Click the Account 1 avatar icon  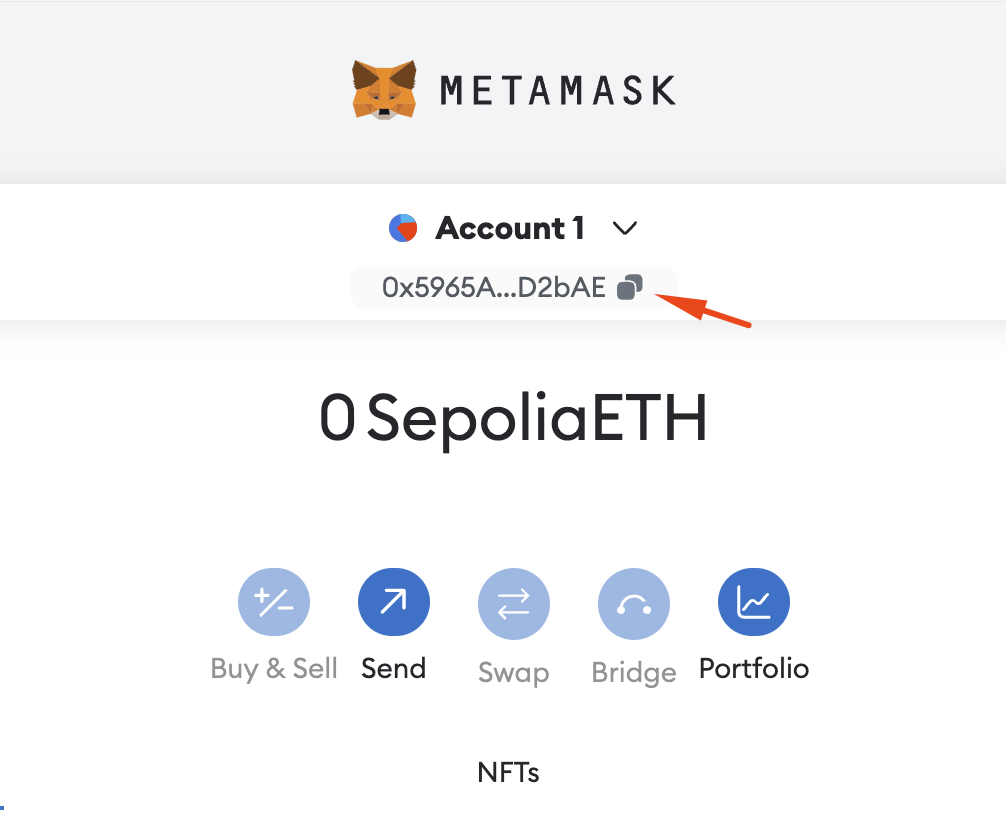[403, 229]
